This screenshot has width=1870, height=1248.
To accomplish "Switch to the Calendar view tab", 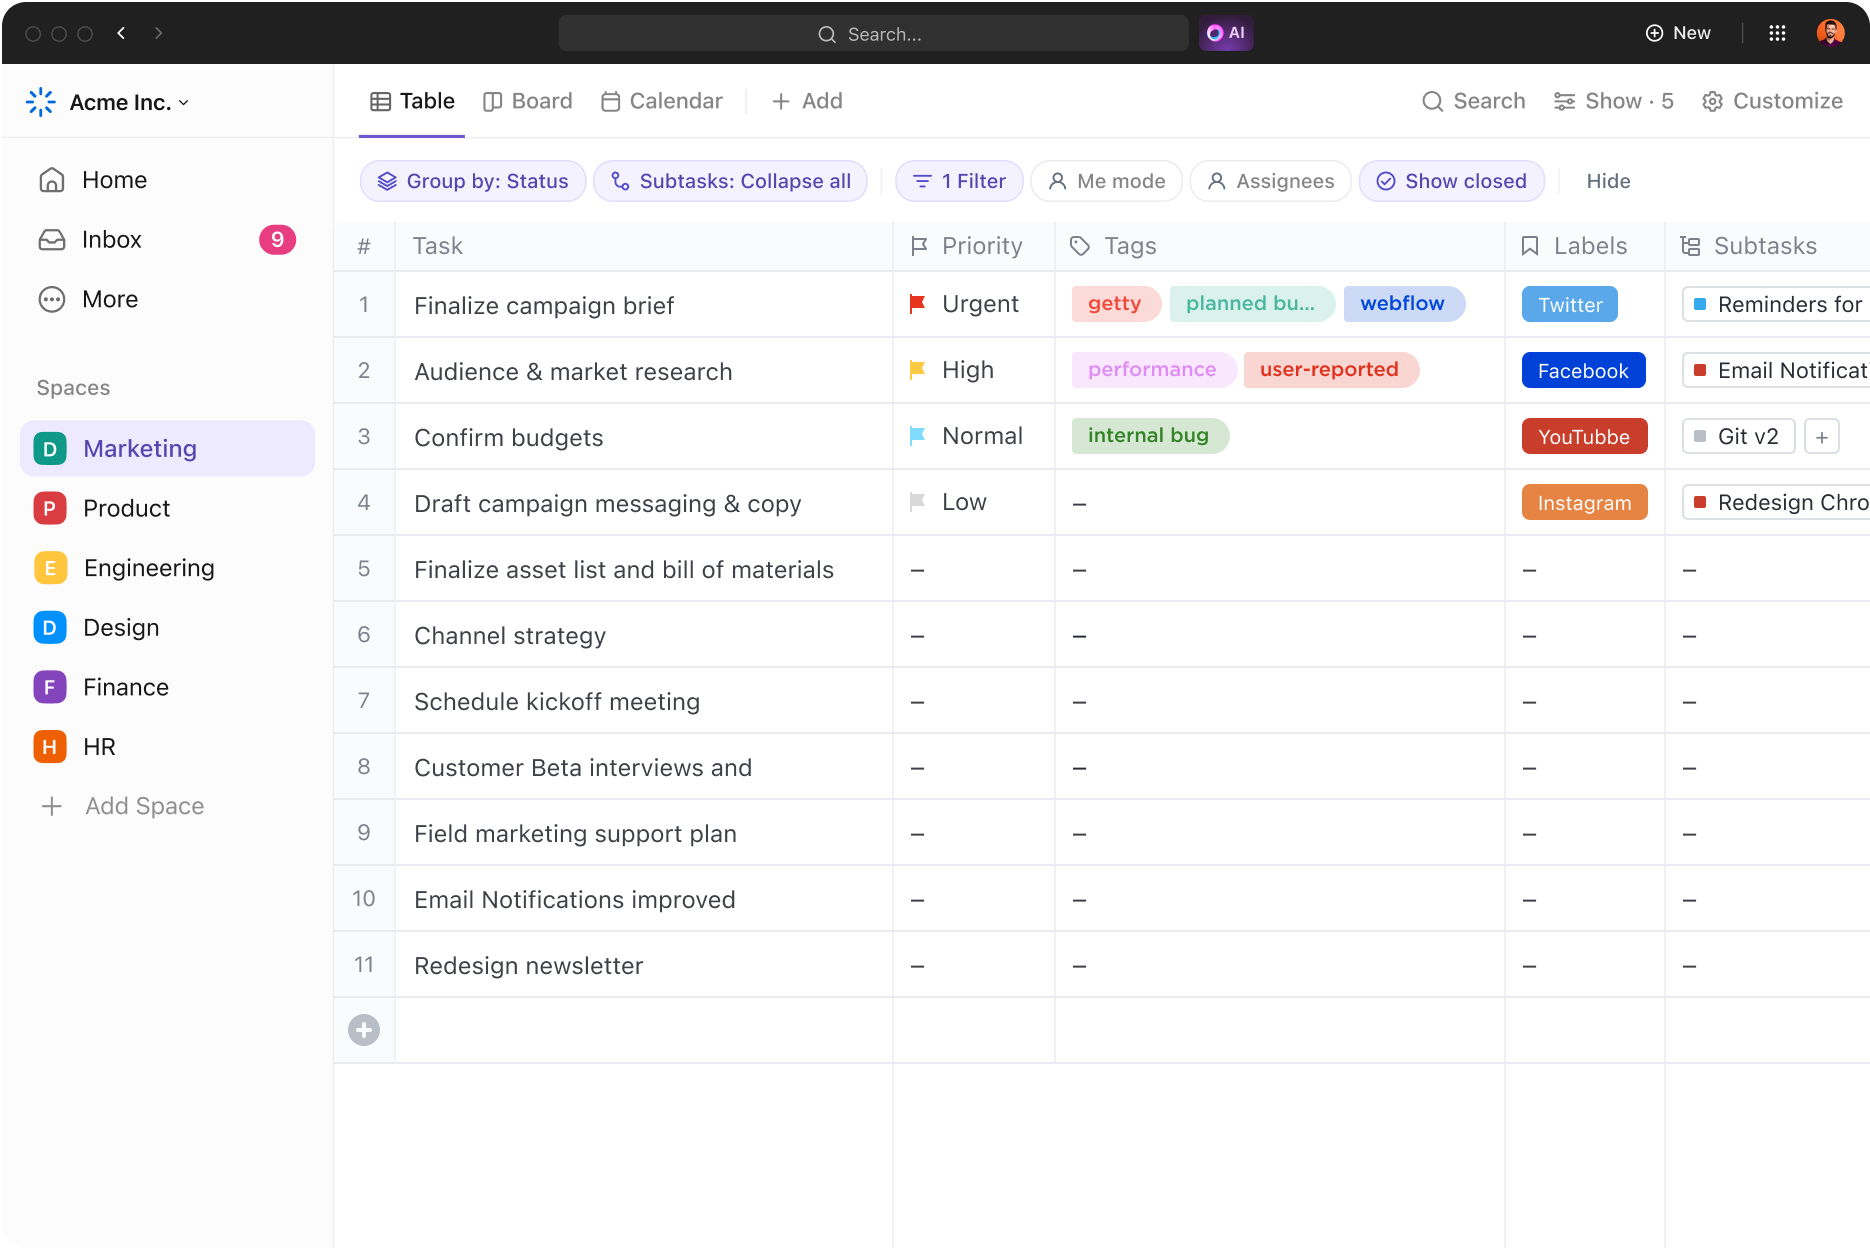I will coord(661,101).
